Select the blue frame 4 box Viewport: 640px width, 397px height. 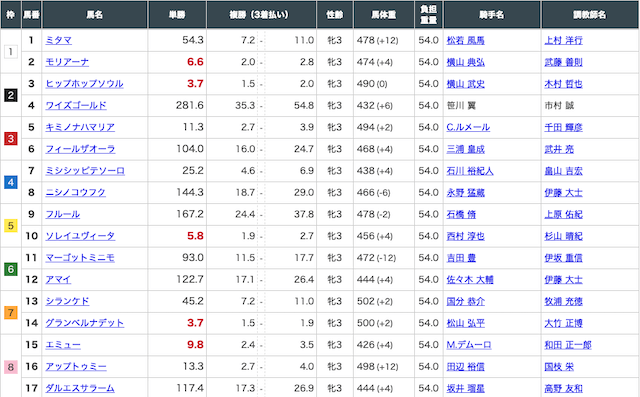click(11, 182)
